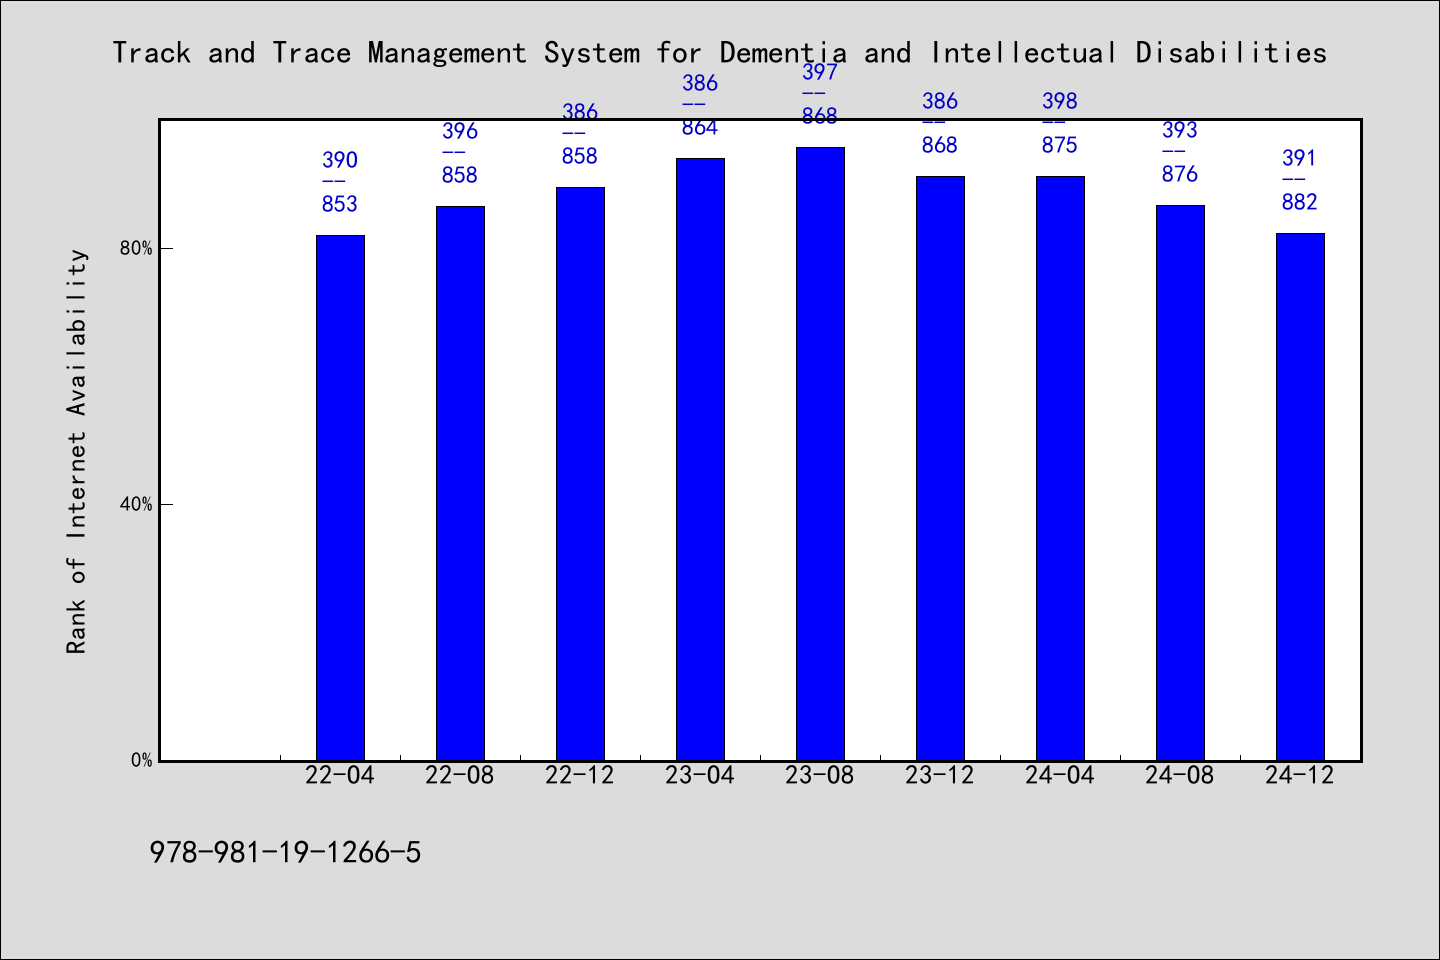Click the chart title about Dementia
This screenshot has height=960, width=1440.
720,52
